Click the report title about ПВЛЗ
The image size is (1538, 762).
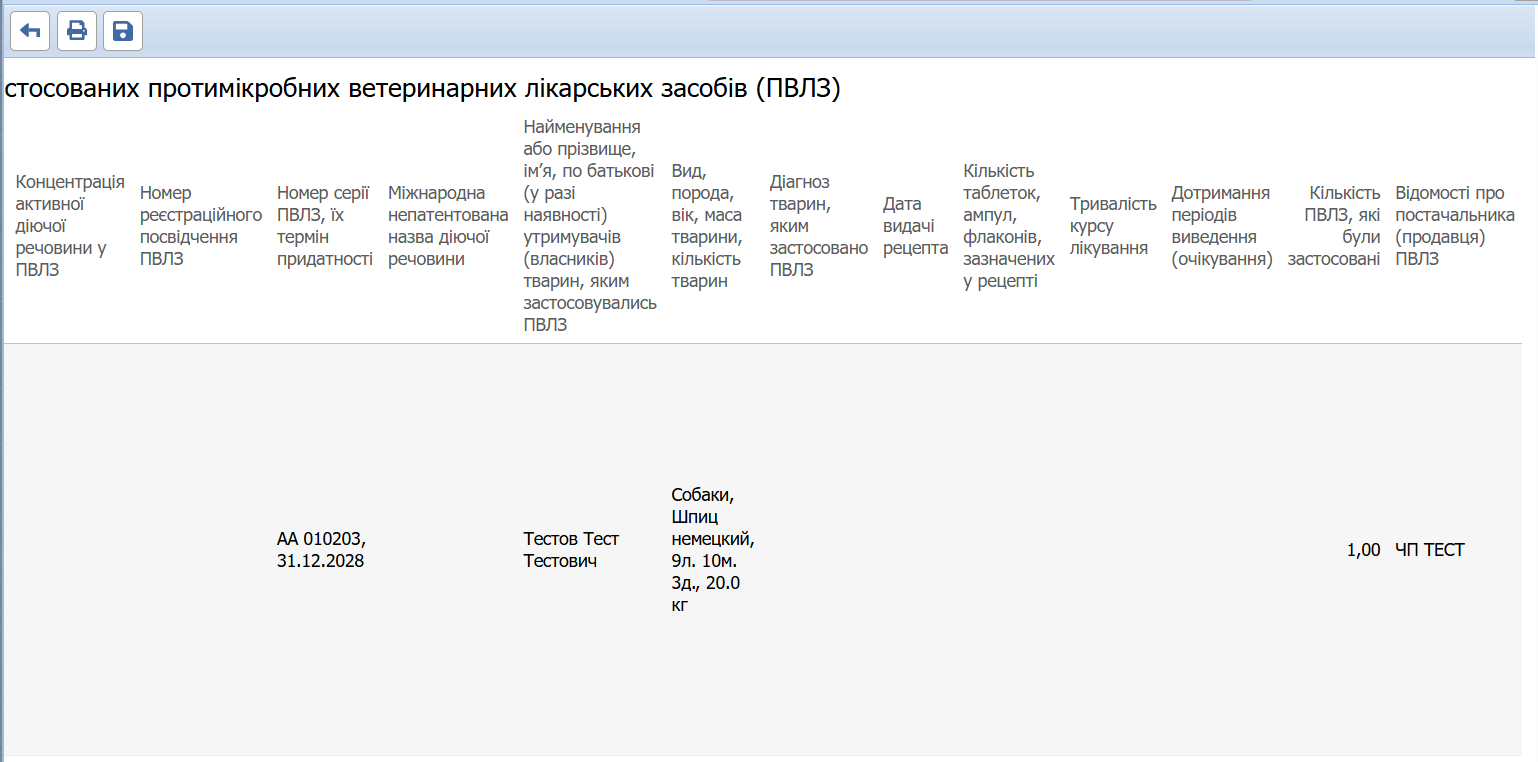422,89
